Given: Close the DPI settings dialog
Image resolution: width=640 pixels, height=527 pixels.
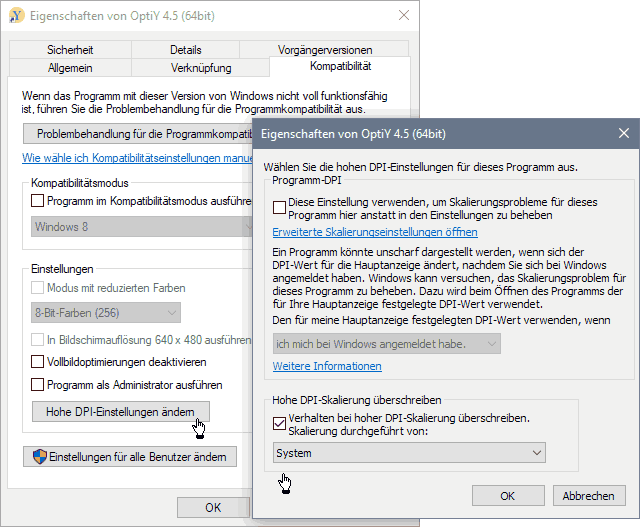Looking at the screenshot, I should coord(622,133).
